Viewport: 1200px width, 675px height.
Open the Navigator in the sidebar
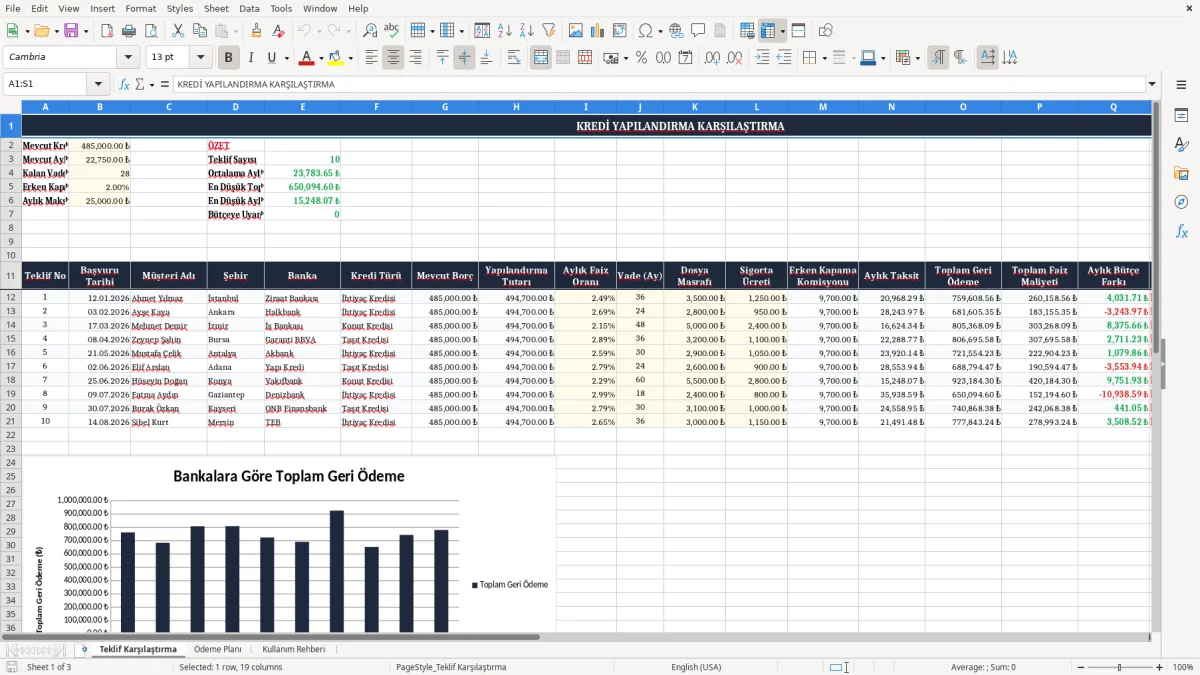1181,202
